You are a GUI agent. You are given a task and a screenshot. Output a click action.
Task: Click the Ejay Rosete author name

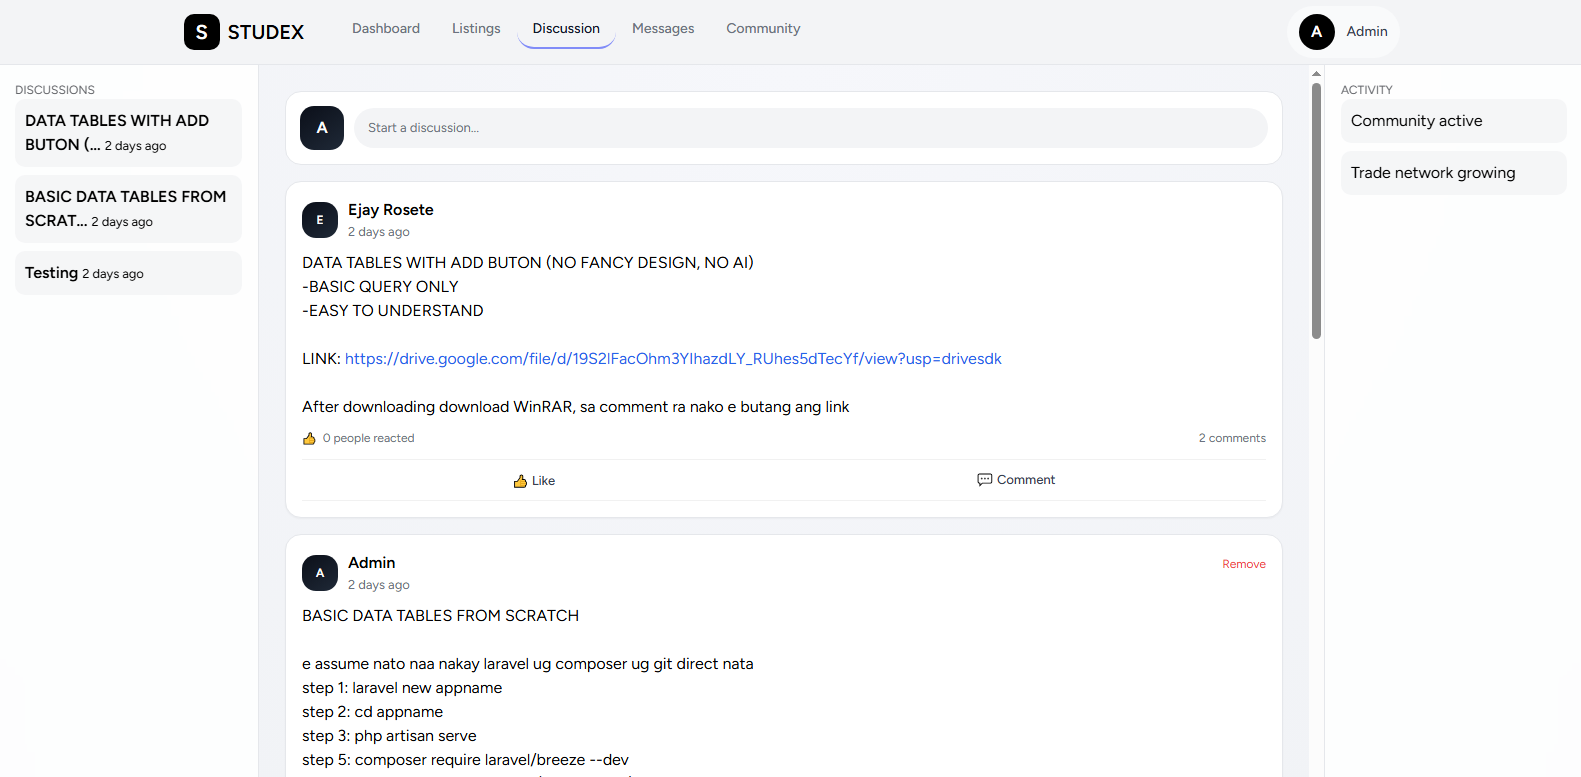coord(391,210)
